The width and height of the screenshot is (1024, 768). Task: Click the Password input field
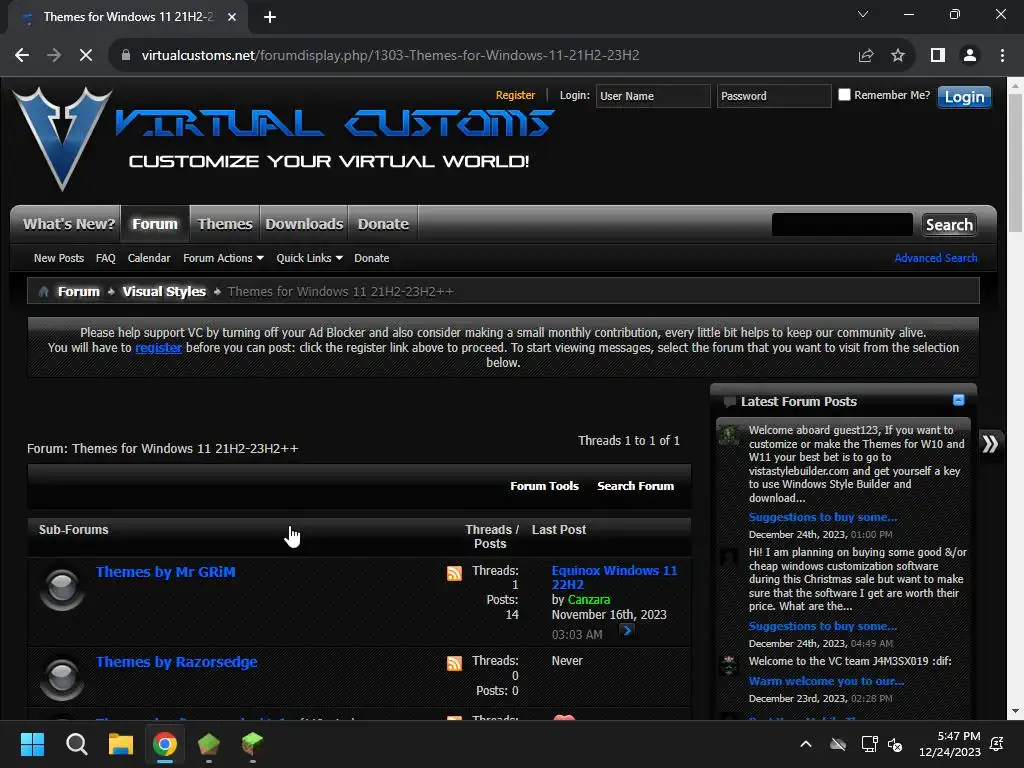click(774, 96)
